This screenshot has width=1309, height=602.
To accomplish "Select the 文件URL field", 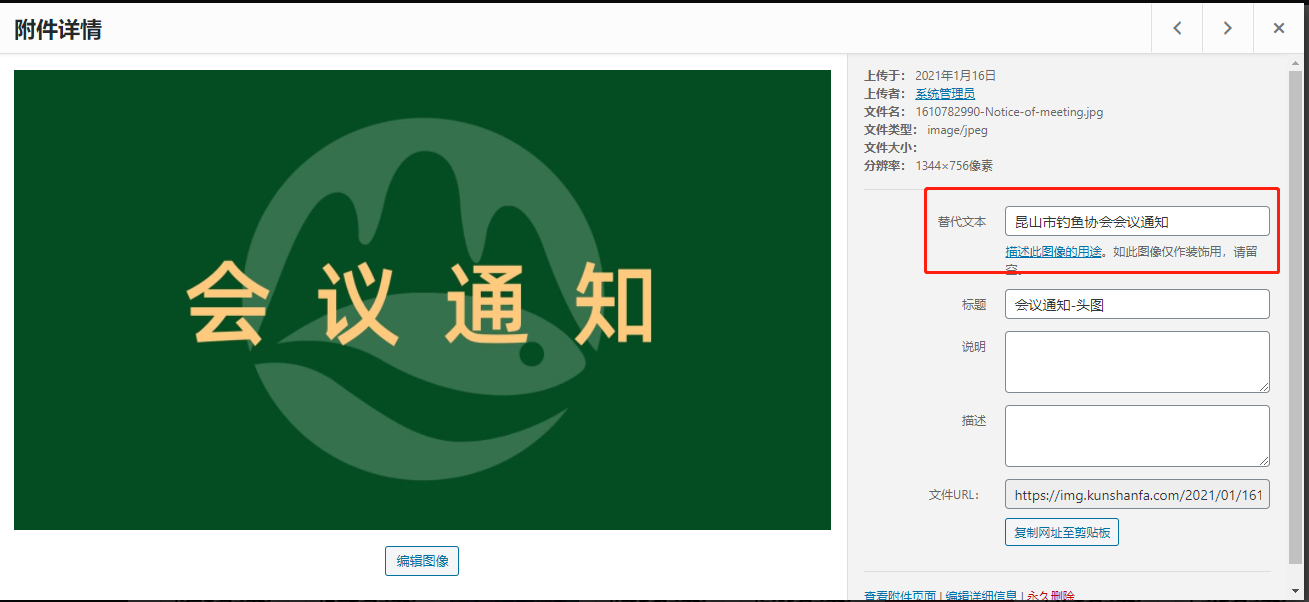I will [1137, 494].
